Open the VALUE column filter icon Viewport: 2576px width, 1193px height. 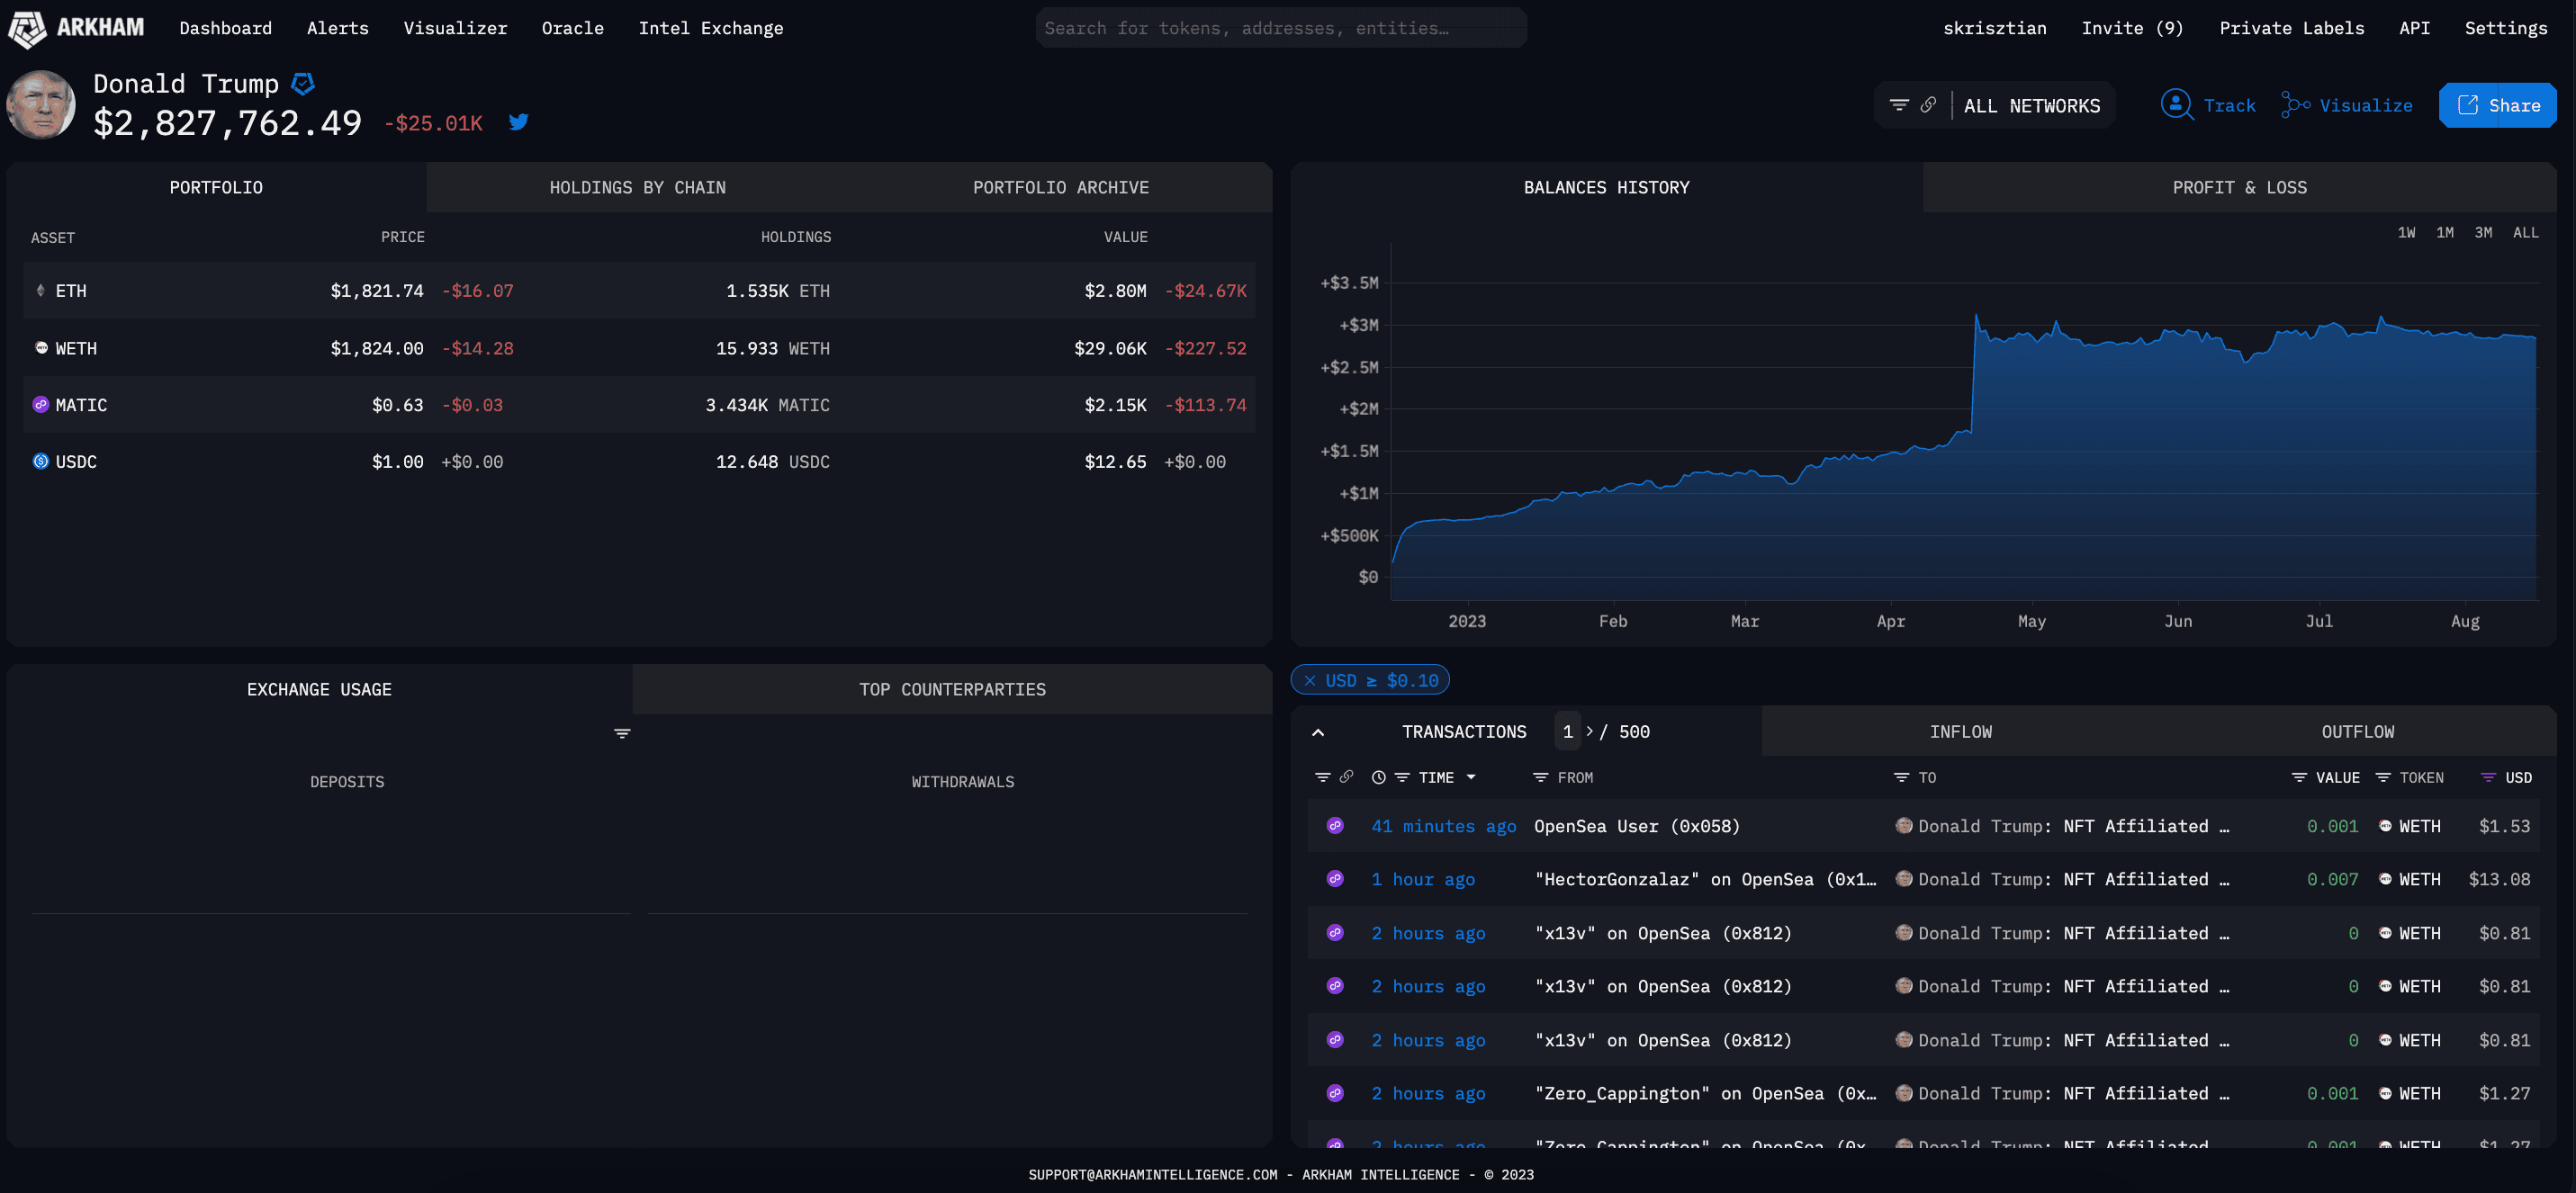[x=2299, y=777]
